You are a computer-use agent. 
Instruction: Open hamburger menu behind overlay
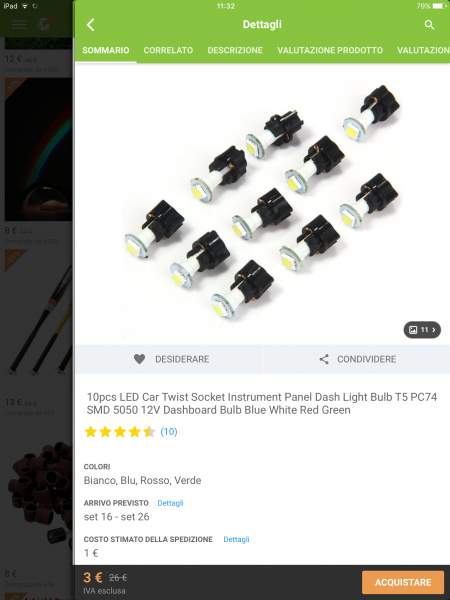19,25
